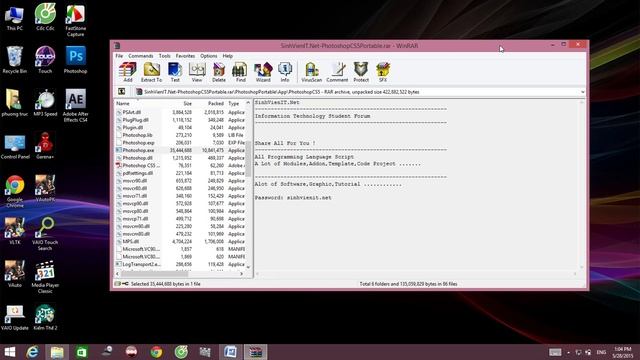This screenshot has height=360, width=640.
Task: Open File Explorer from the taskbar
Action: click(x=57, y=352)
